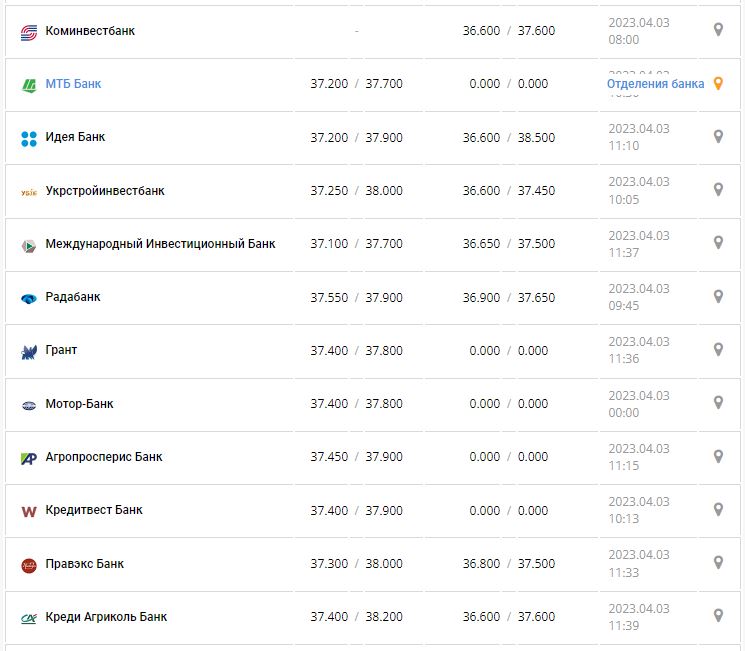Screen dimensions: 745x651
Task: Open Международный Инвестиционный Банк page
Action: [x=160, y=244]
